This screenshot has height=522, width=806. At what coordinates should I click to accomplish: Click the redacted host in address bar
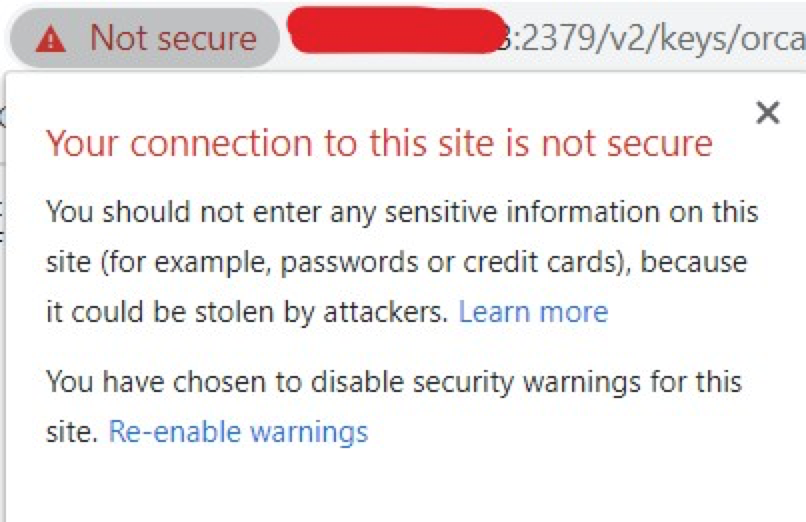pos(396,30)
